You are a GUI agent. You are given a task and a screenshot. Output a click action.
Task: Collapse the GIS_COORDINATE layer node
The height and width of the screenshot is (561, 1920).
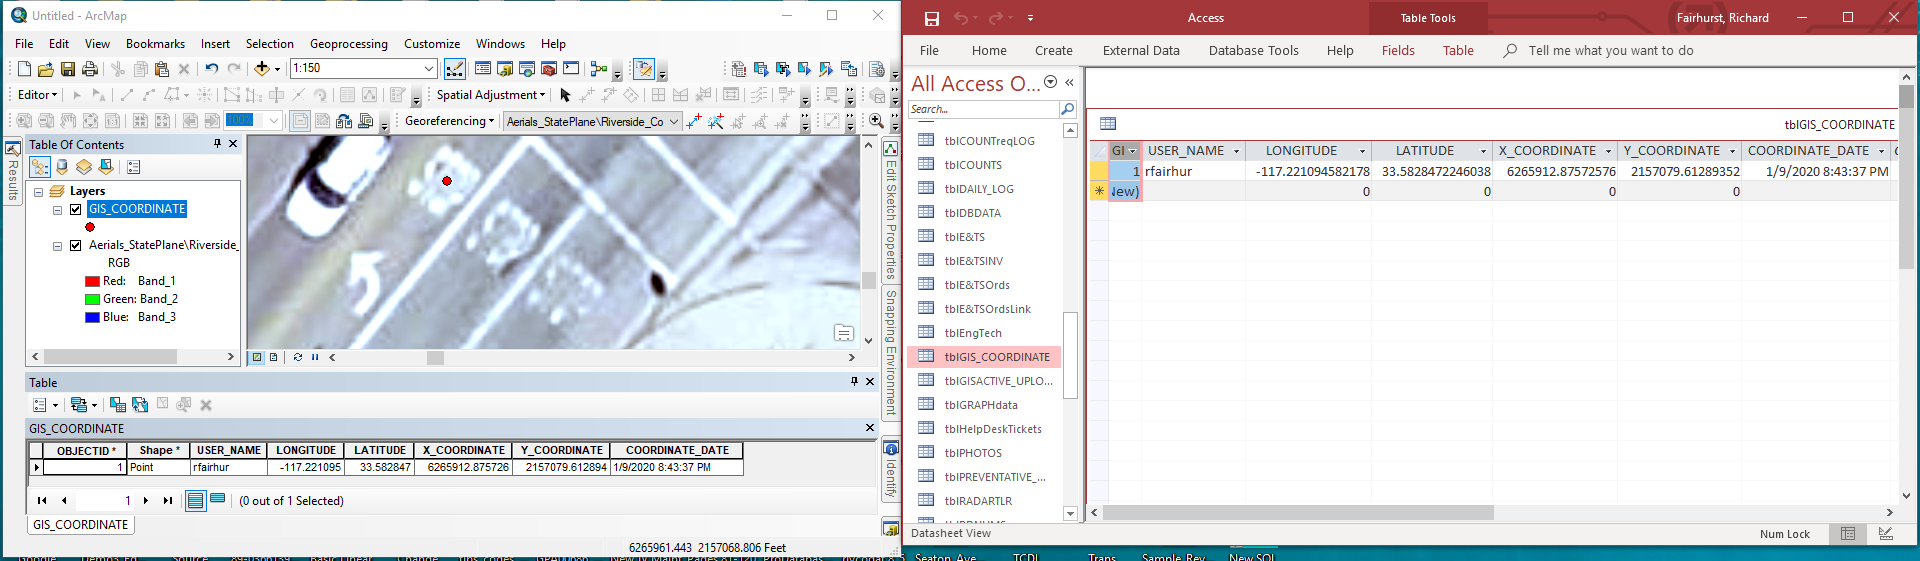[x=58, y=209]
